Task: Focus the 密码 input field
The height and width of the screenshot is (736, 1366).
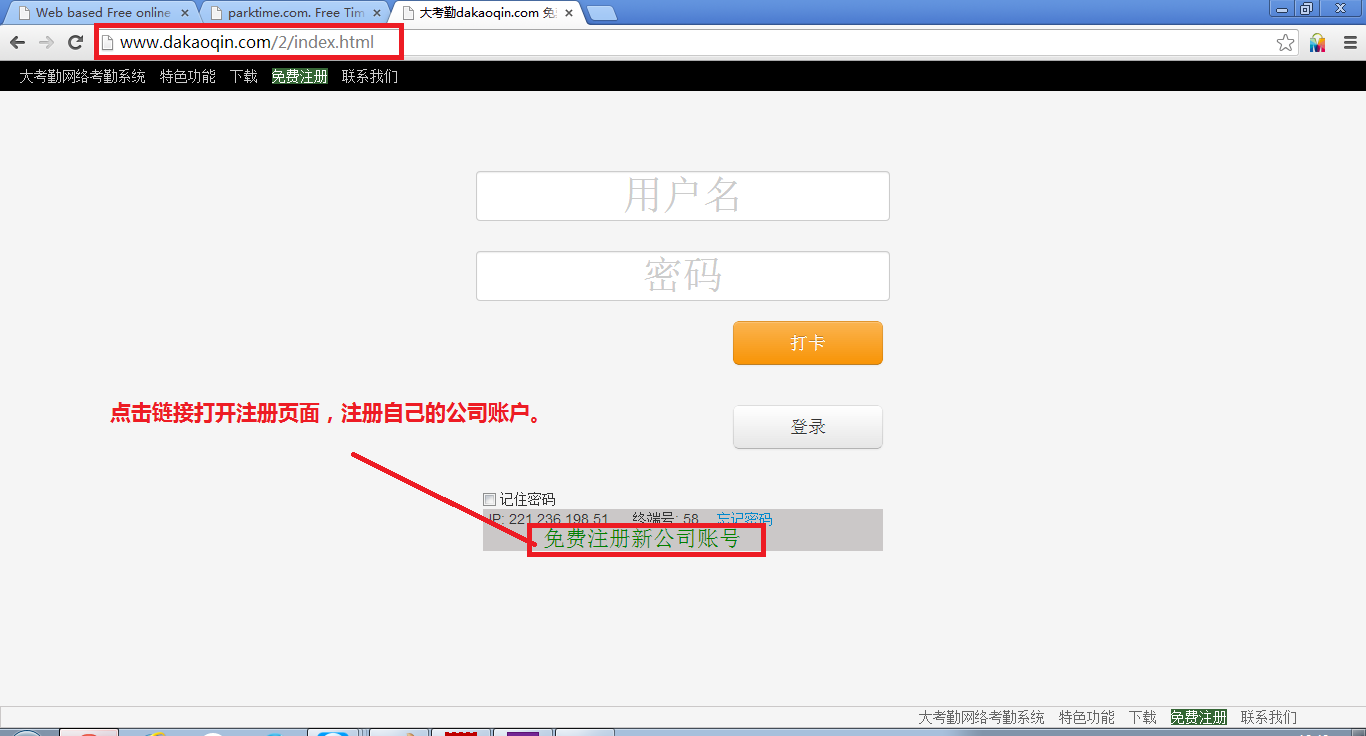Action: pos(682,276)
